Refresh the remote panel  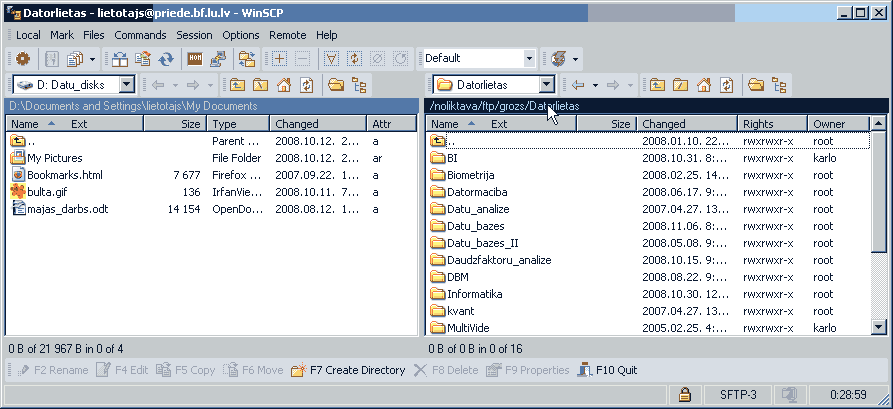click(x=727, y=85)
